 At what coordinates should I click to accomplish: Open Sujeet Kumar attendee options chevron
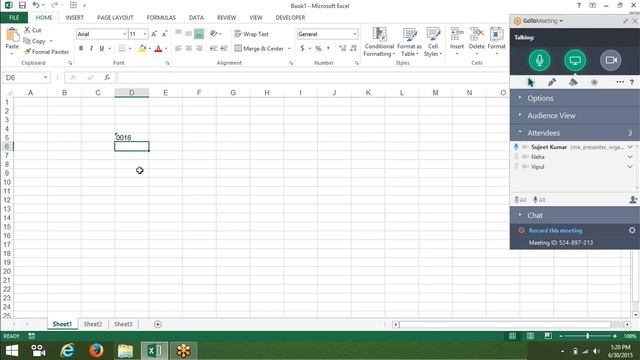630,147
